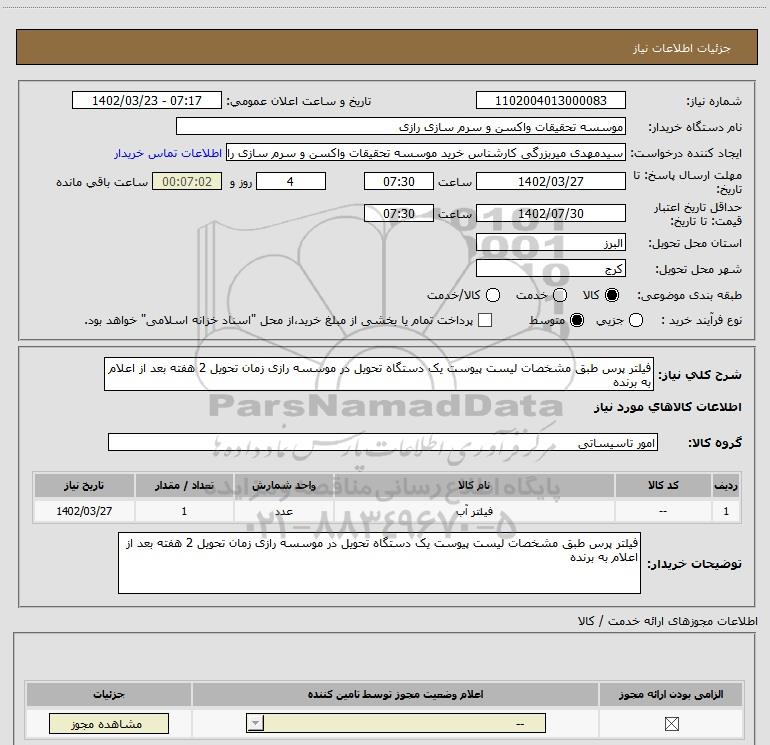770x745 pixels.
Task: Click the جزئیات column header in permits table
Action: [x=109, y=694]
